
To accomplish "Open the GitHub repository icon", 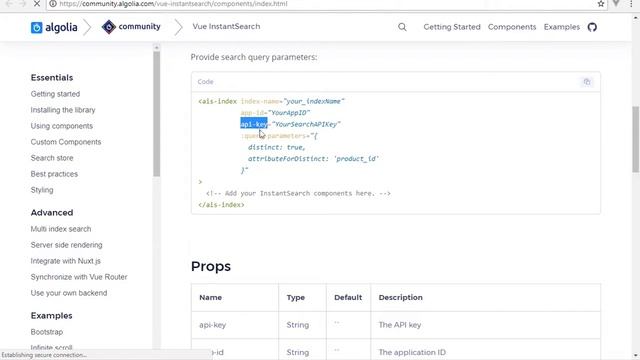I will [592, 27].
